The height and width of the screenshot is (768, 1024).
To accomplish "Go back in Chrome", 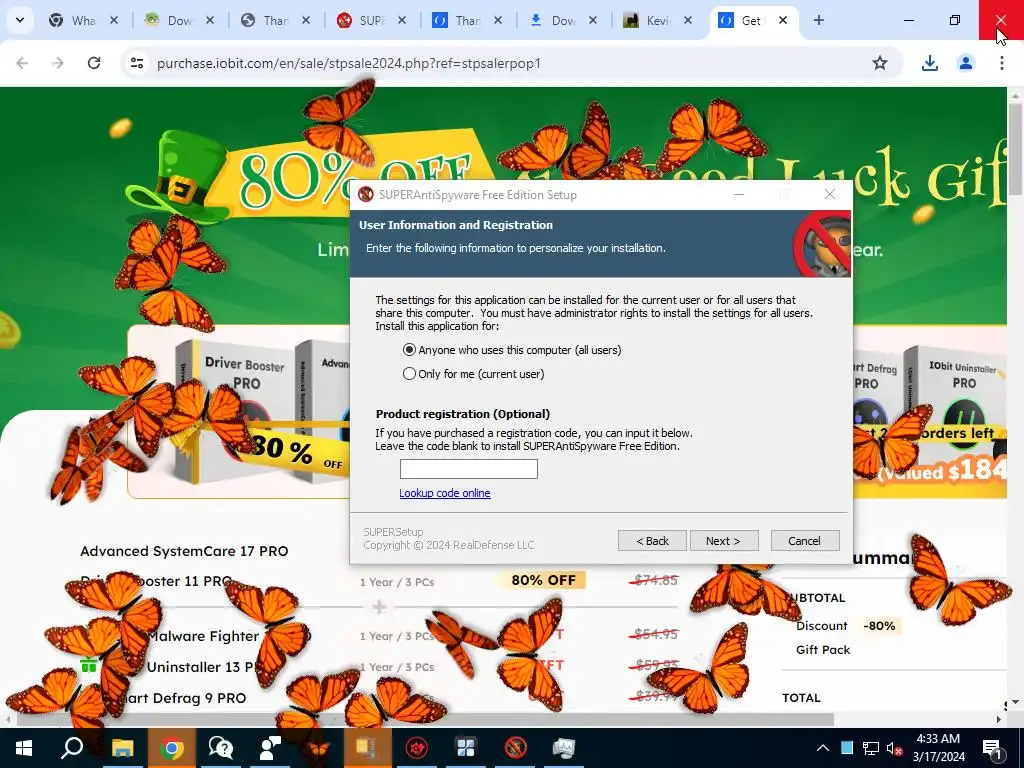I will pos(22,63).
